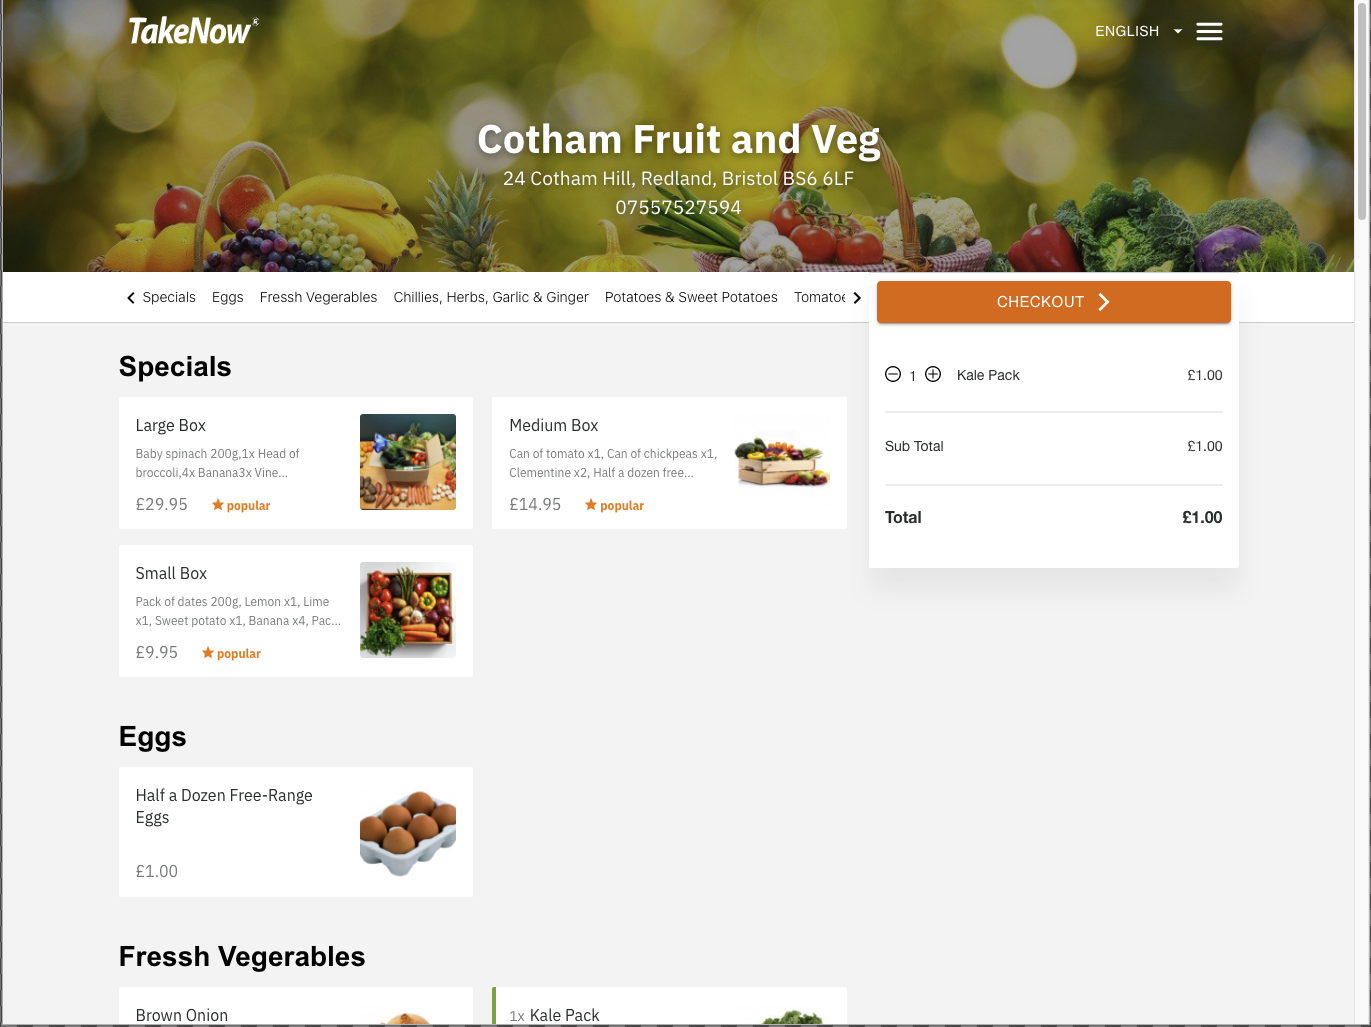Open the Medium Box product card
Image resolution: width=1371 pixels, height=1027 pixels.
pos(669,463)
